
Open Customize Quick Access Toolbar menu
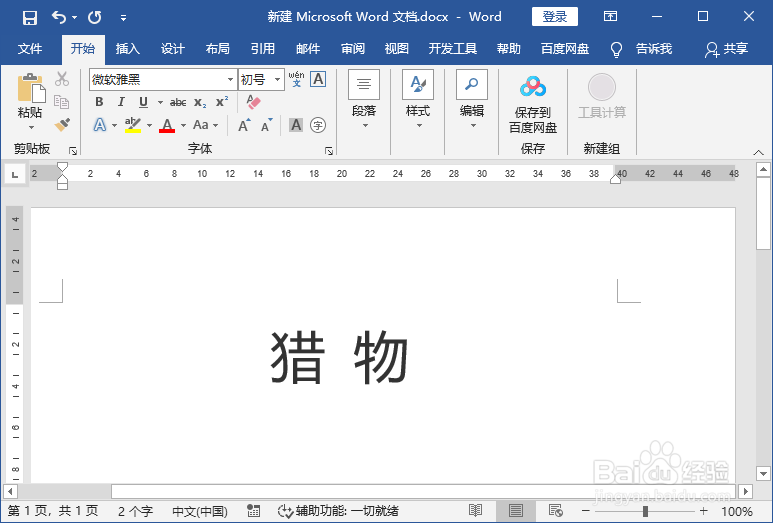[123, 18]
